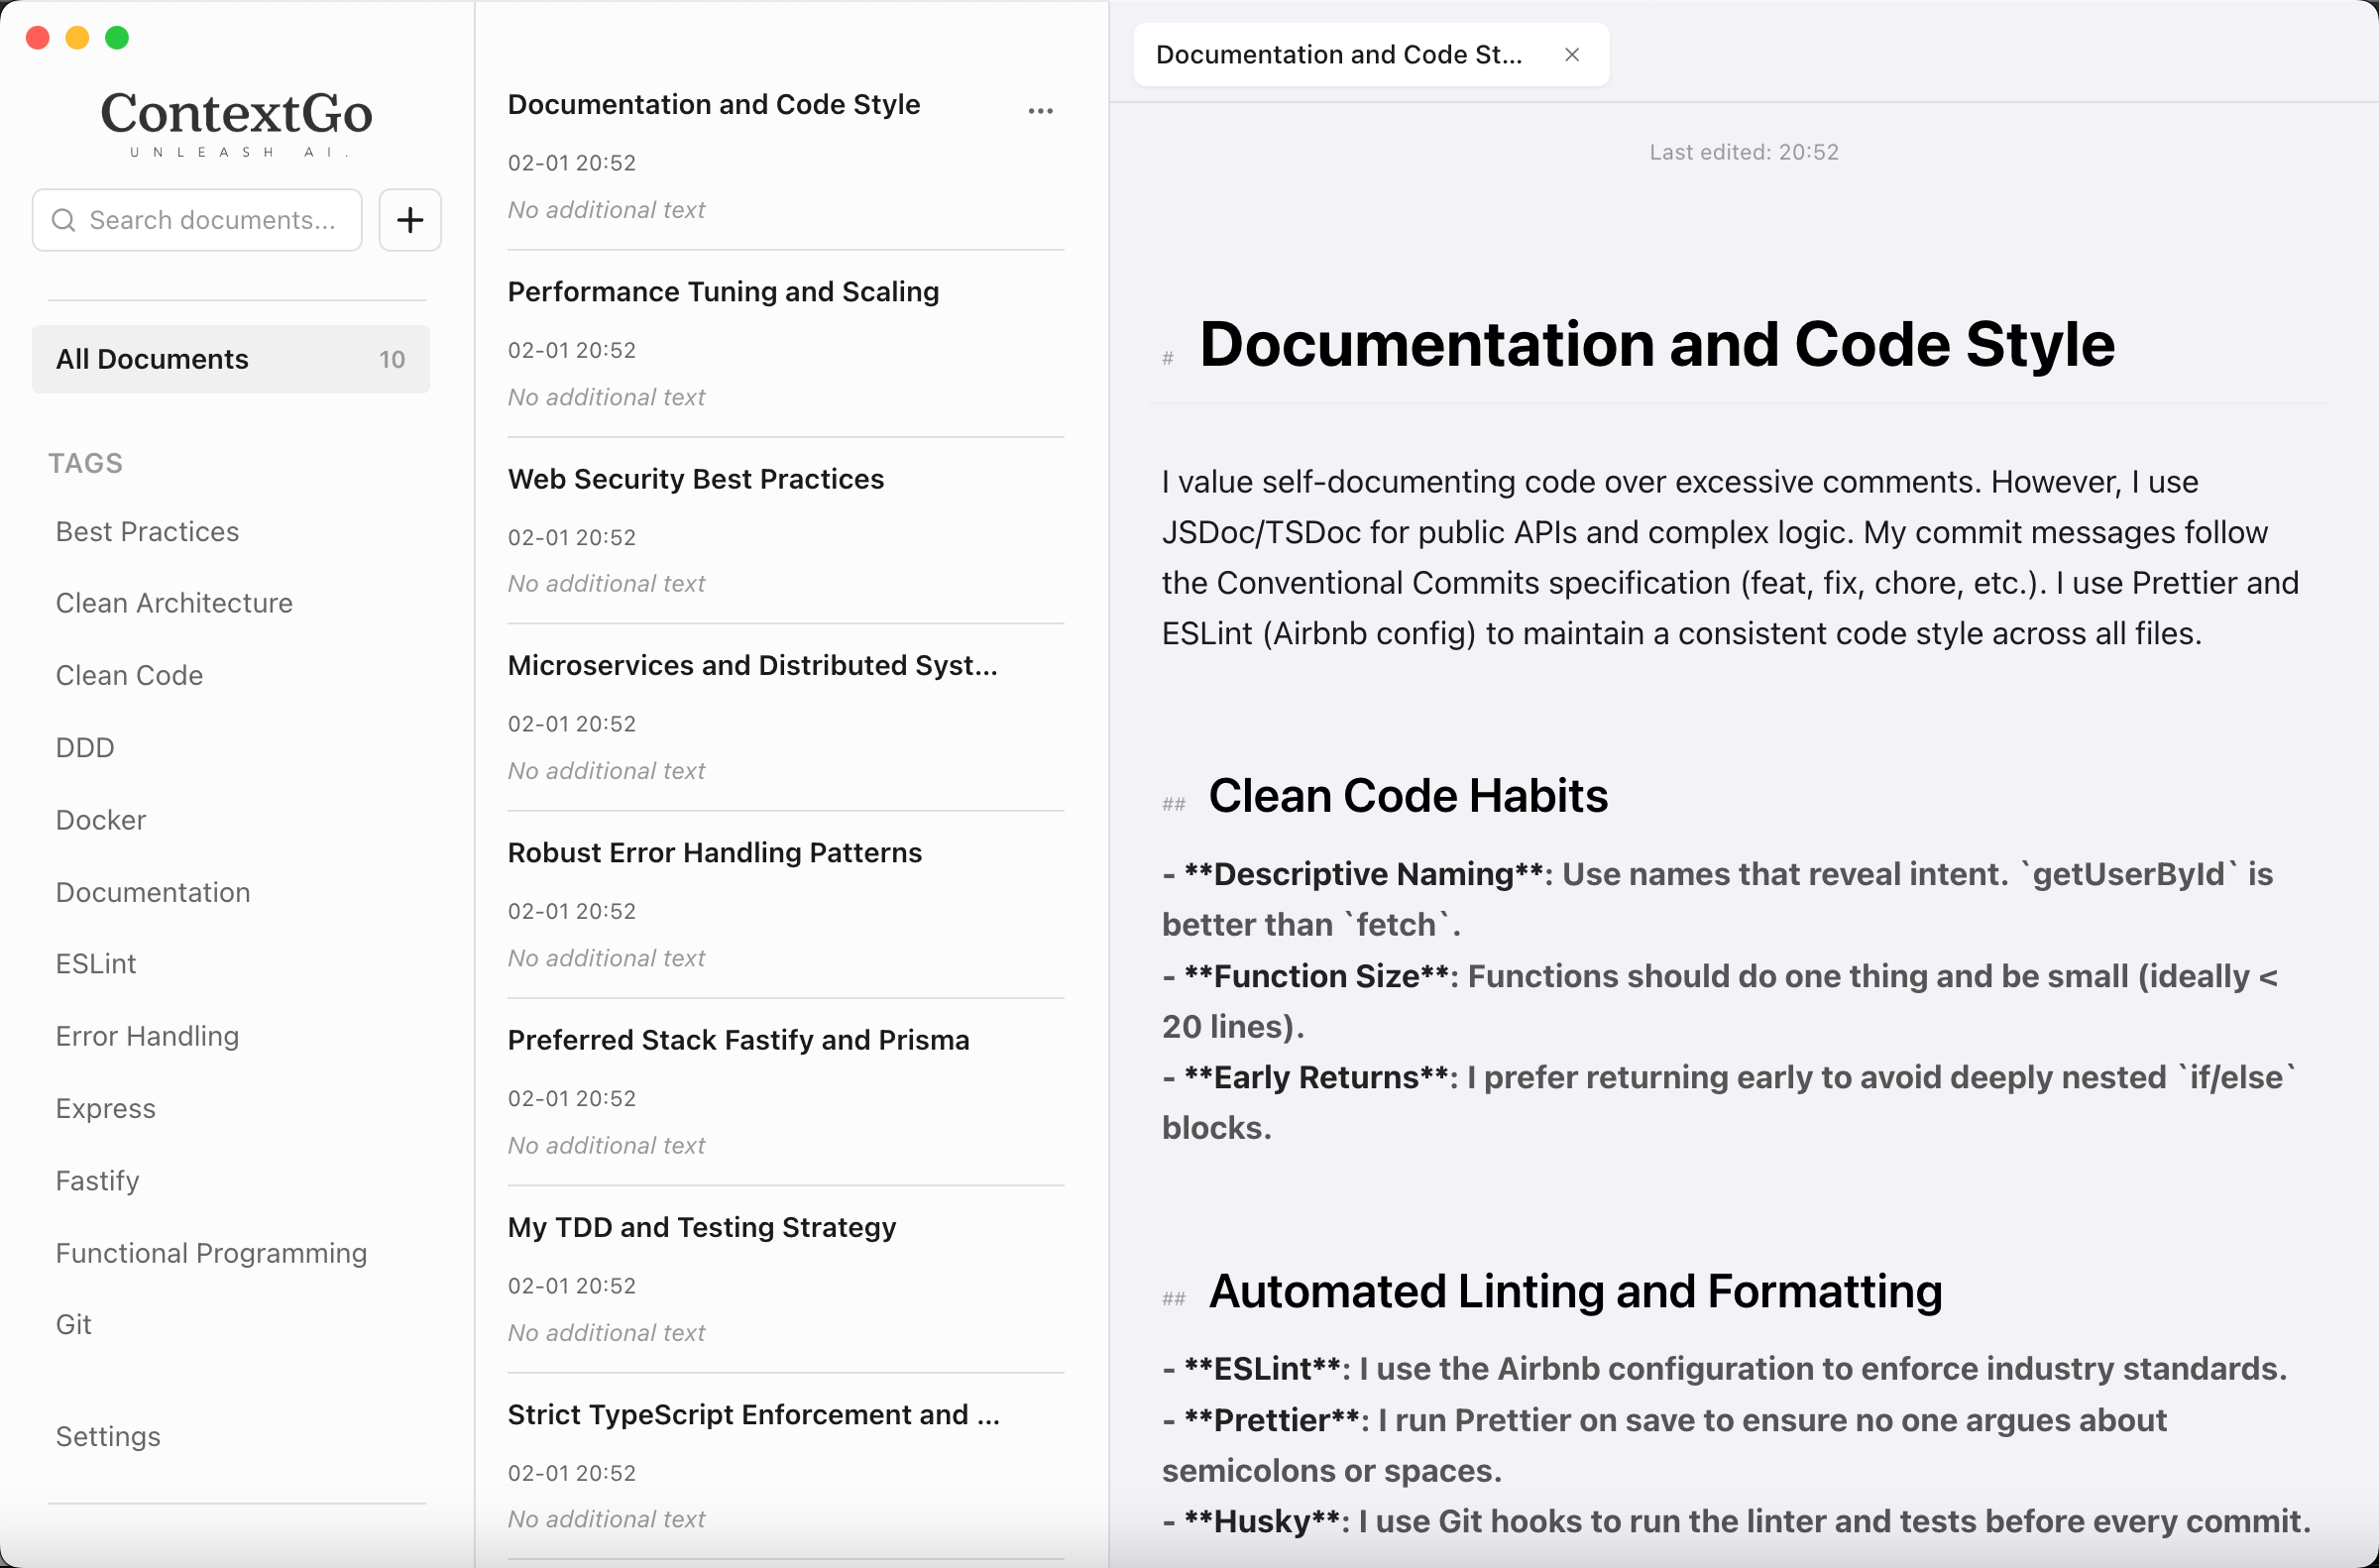Click the marker beside Clean Code Habits heading
The width and height of the screenshot is (2379, 1568).
coord(1173,802)
